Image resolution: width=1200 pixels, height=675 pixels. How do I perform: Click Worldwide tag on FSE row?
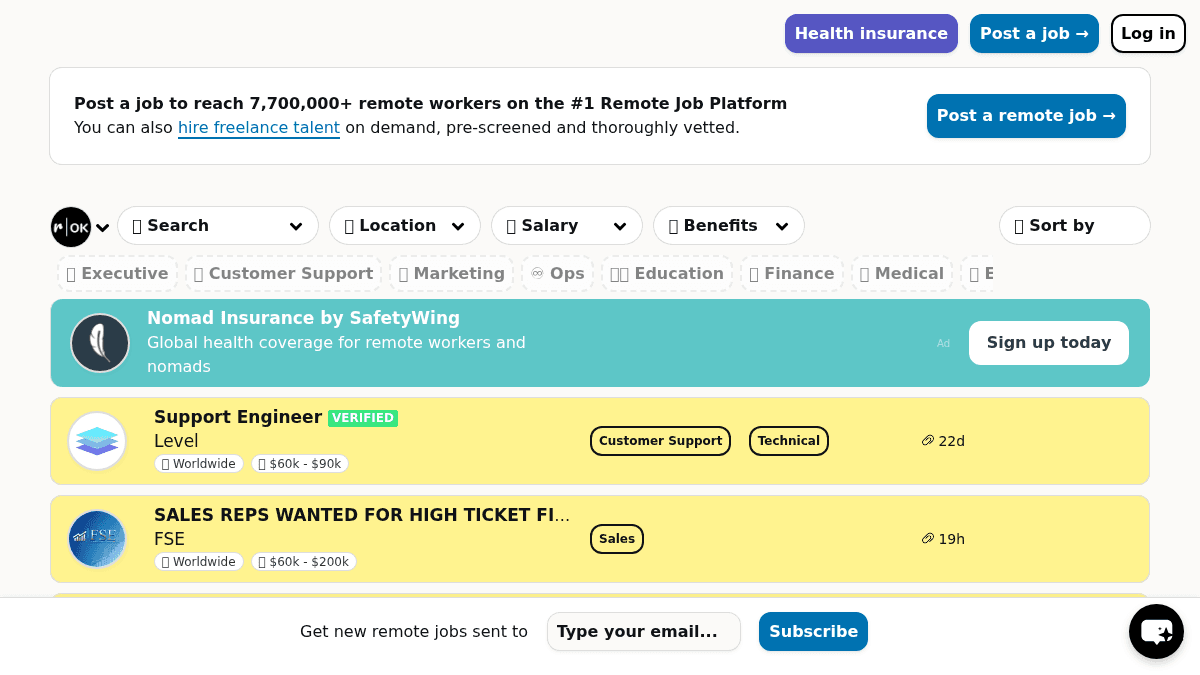[199, 562]
